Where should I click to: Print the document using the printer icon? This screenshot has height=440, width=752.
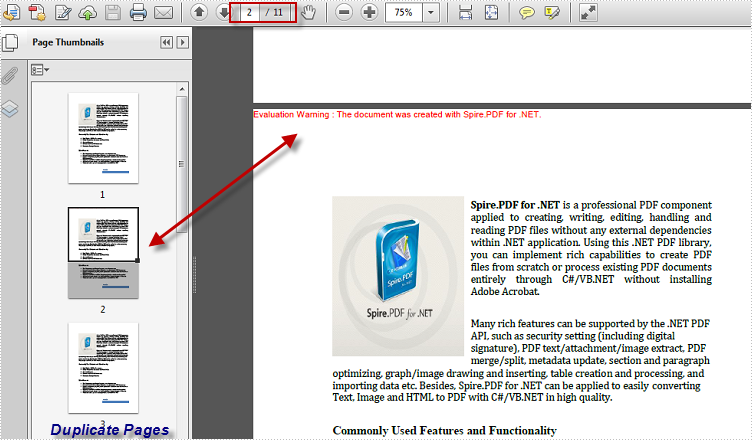click(x=138, y=12)
